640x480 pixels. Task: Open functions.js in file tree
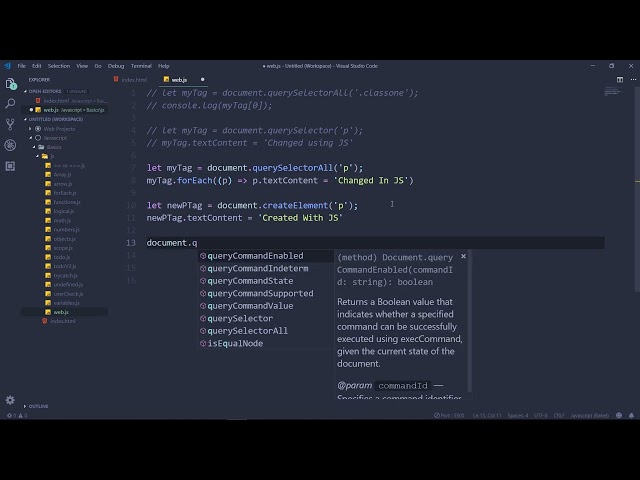click(x=65, y=202)
